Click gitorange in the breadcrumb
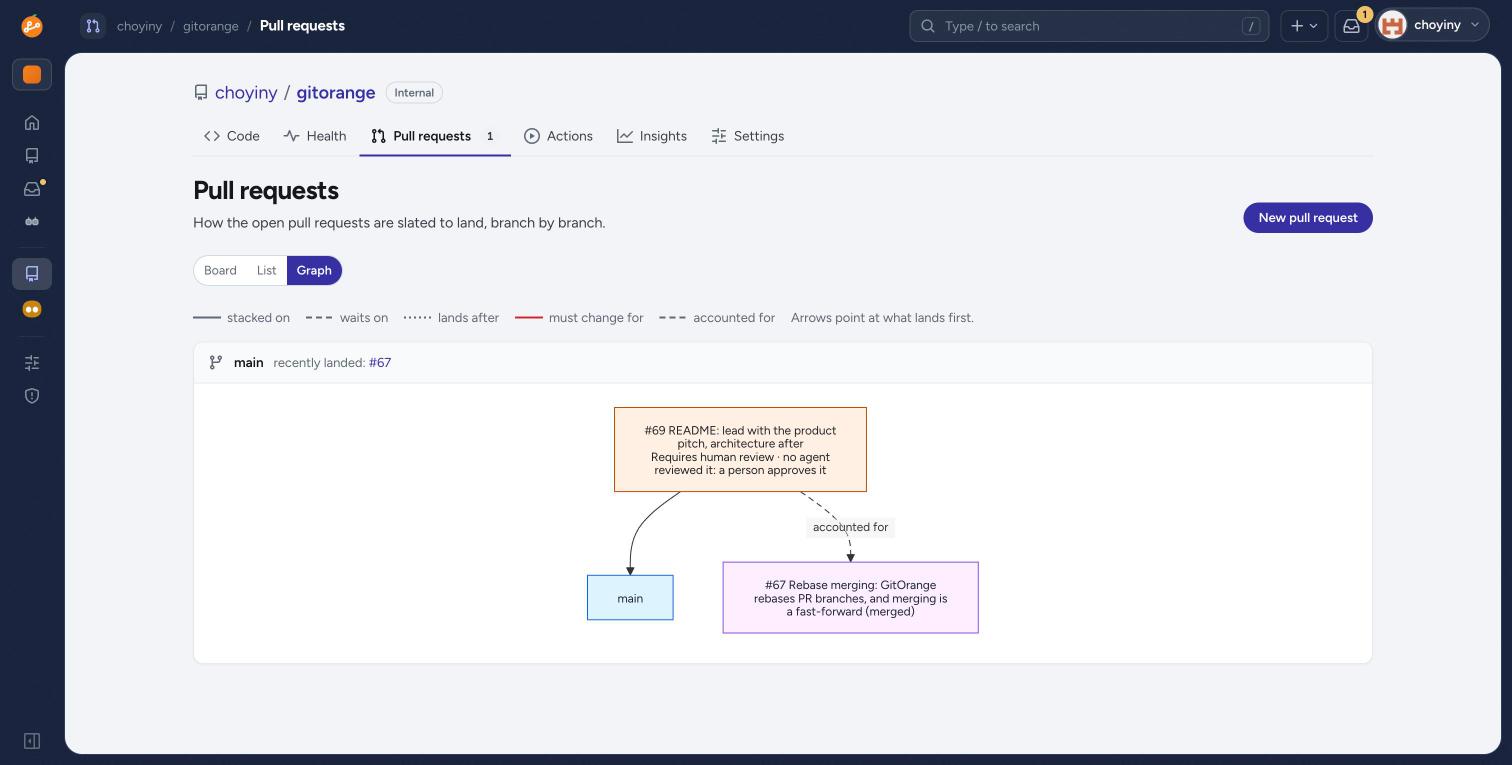Image resolution: width=1512 pixels, height=765 pixels. [211, 26]
